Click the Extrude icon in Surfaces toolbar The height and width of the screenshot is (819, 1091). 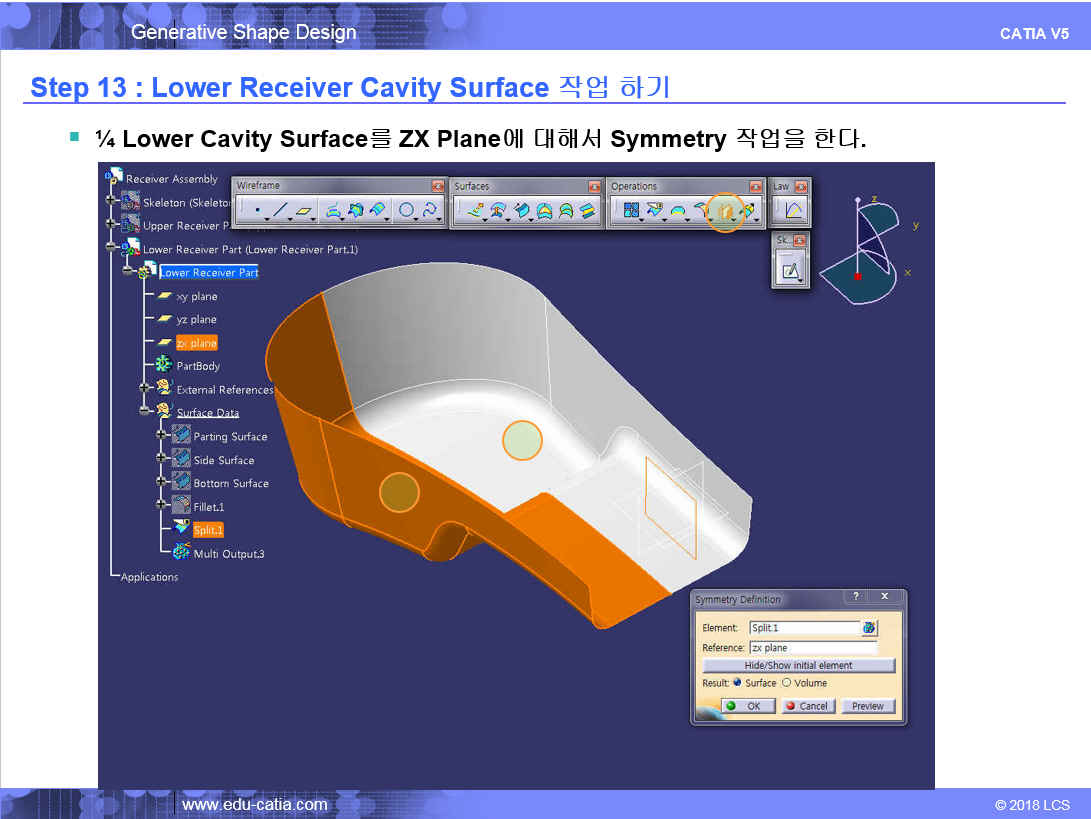[x=475, y=211]
